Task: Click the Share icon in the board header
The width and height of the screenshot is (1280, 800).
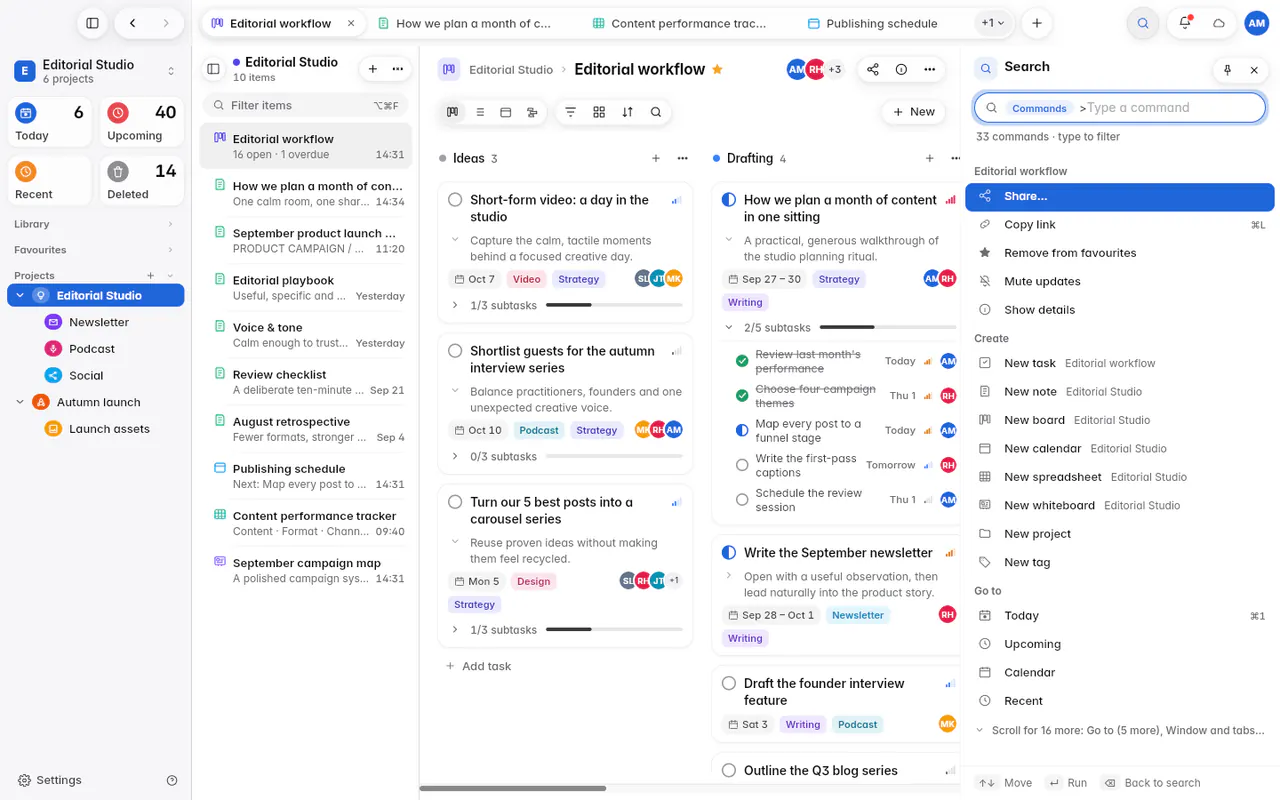Action: pos(873,69)
